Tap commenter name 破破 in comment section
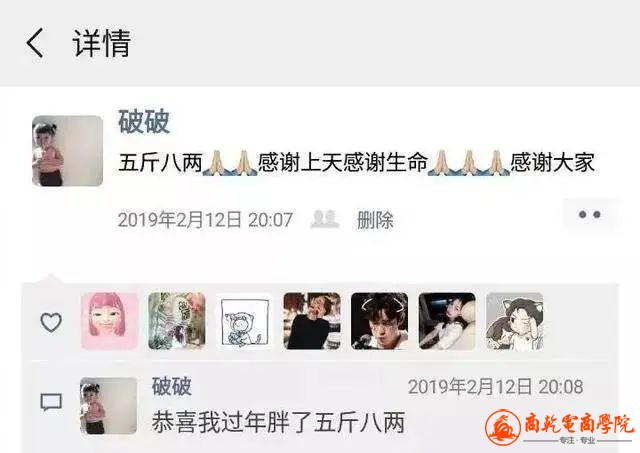 coord(171,386)
